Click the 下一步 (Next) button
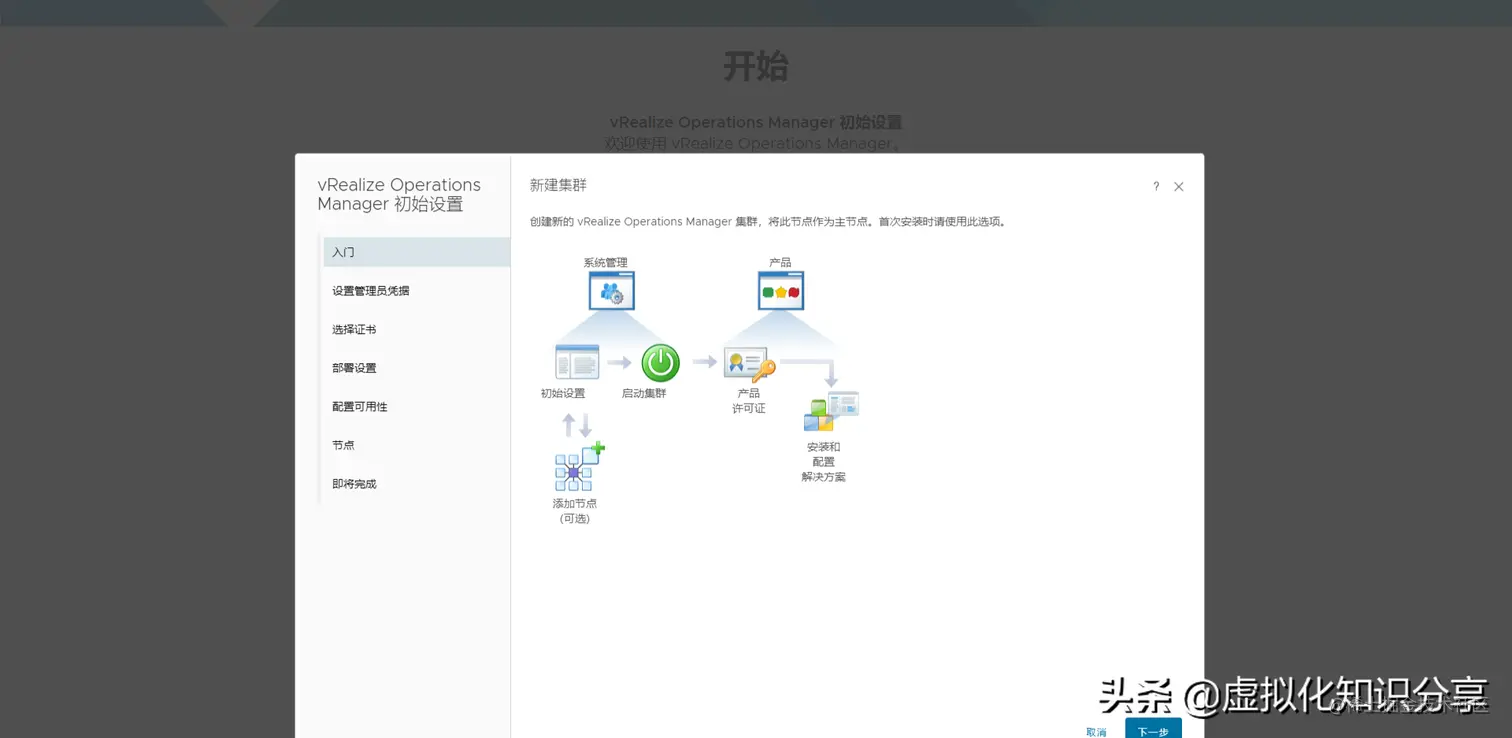1512x738 pixels. (1152, 731)
